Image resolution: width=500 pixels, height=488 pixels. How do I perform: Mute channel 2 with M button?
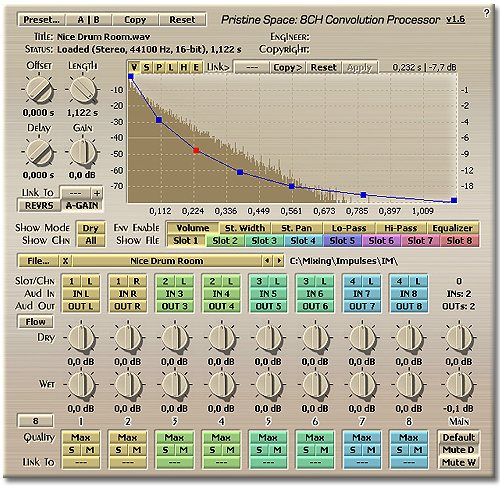click(137, 450)
